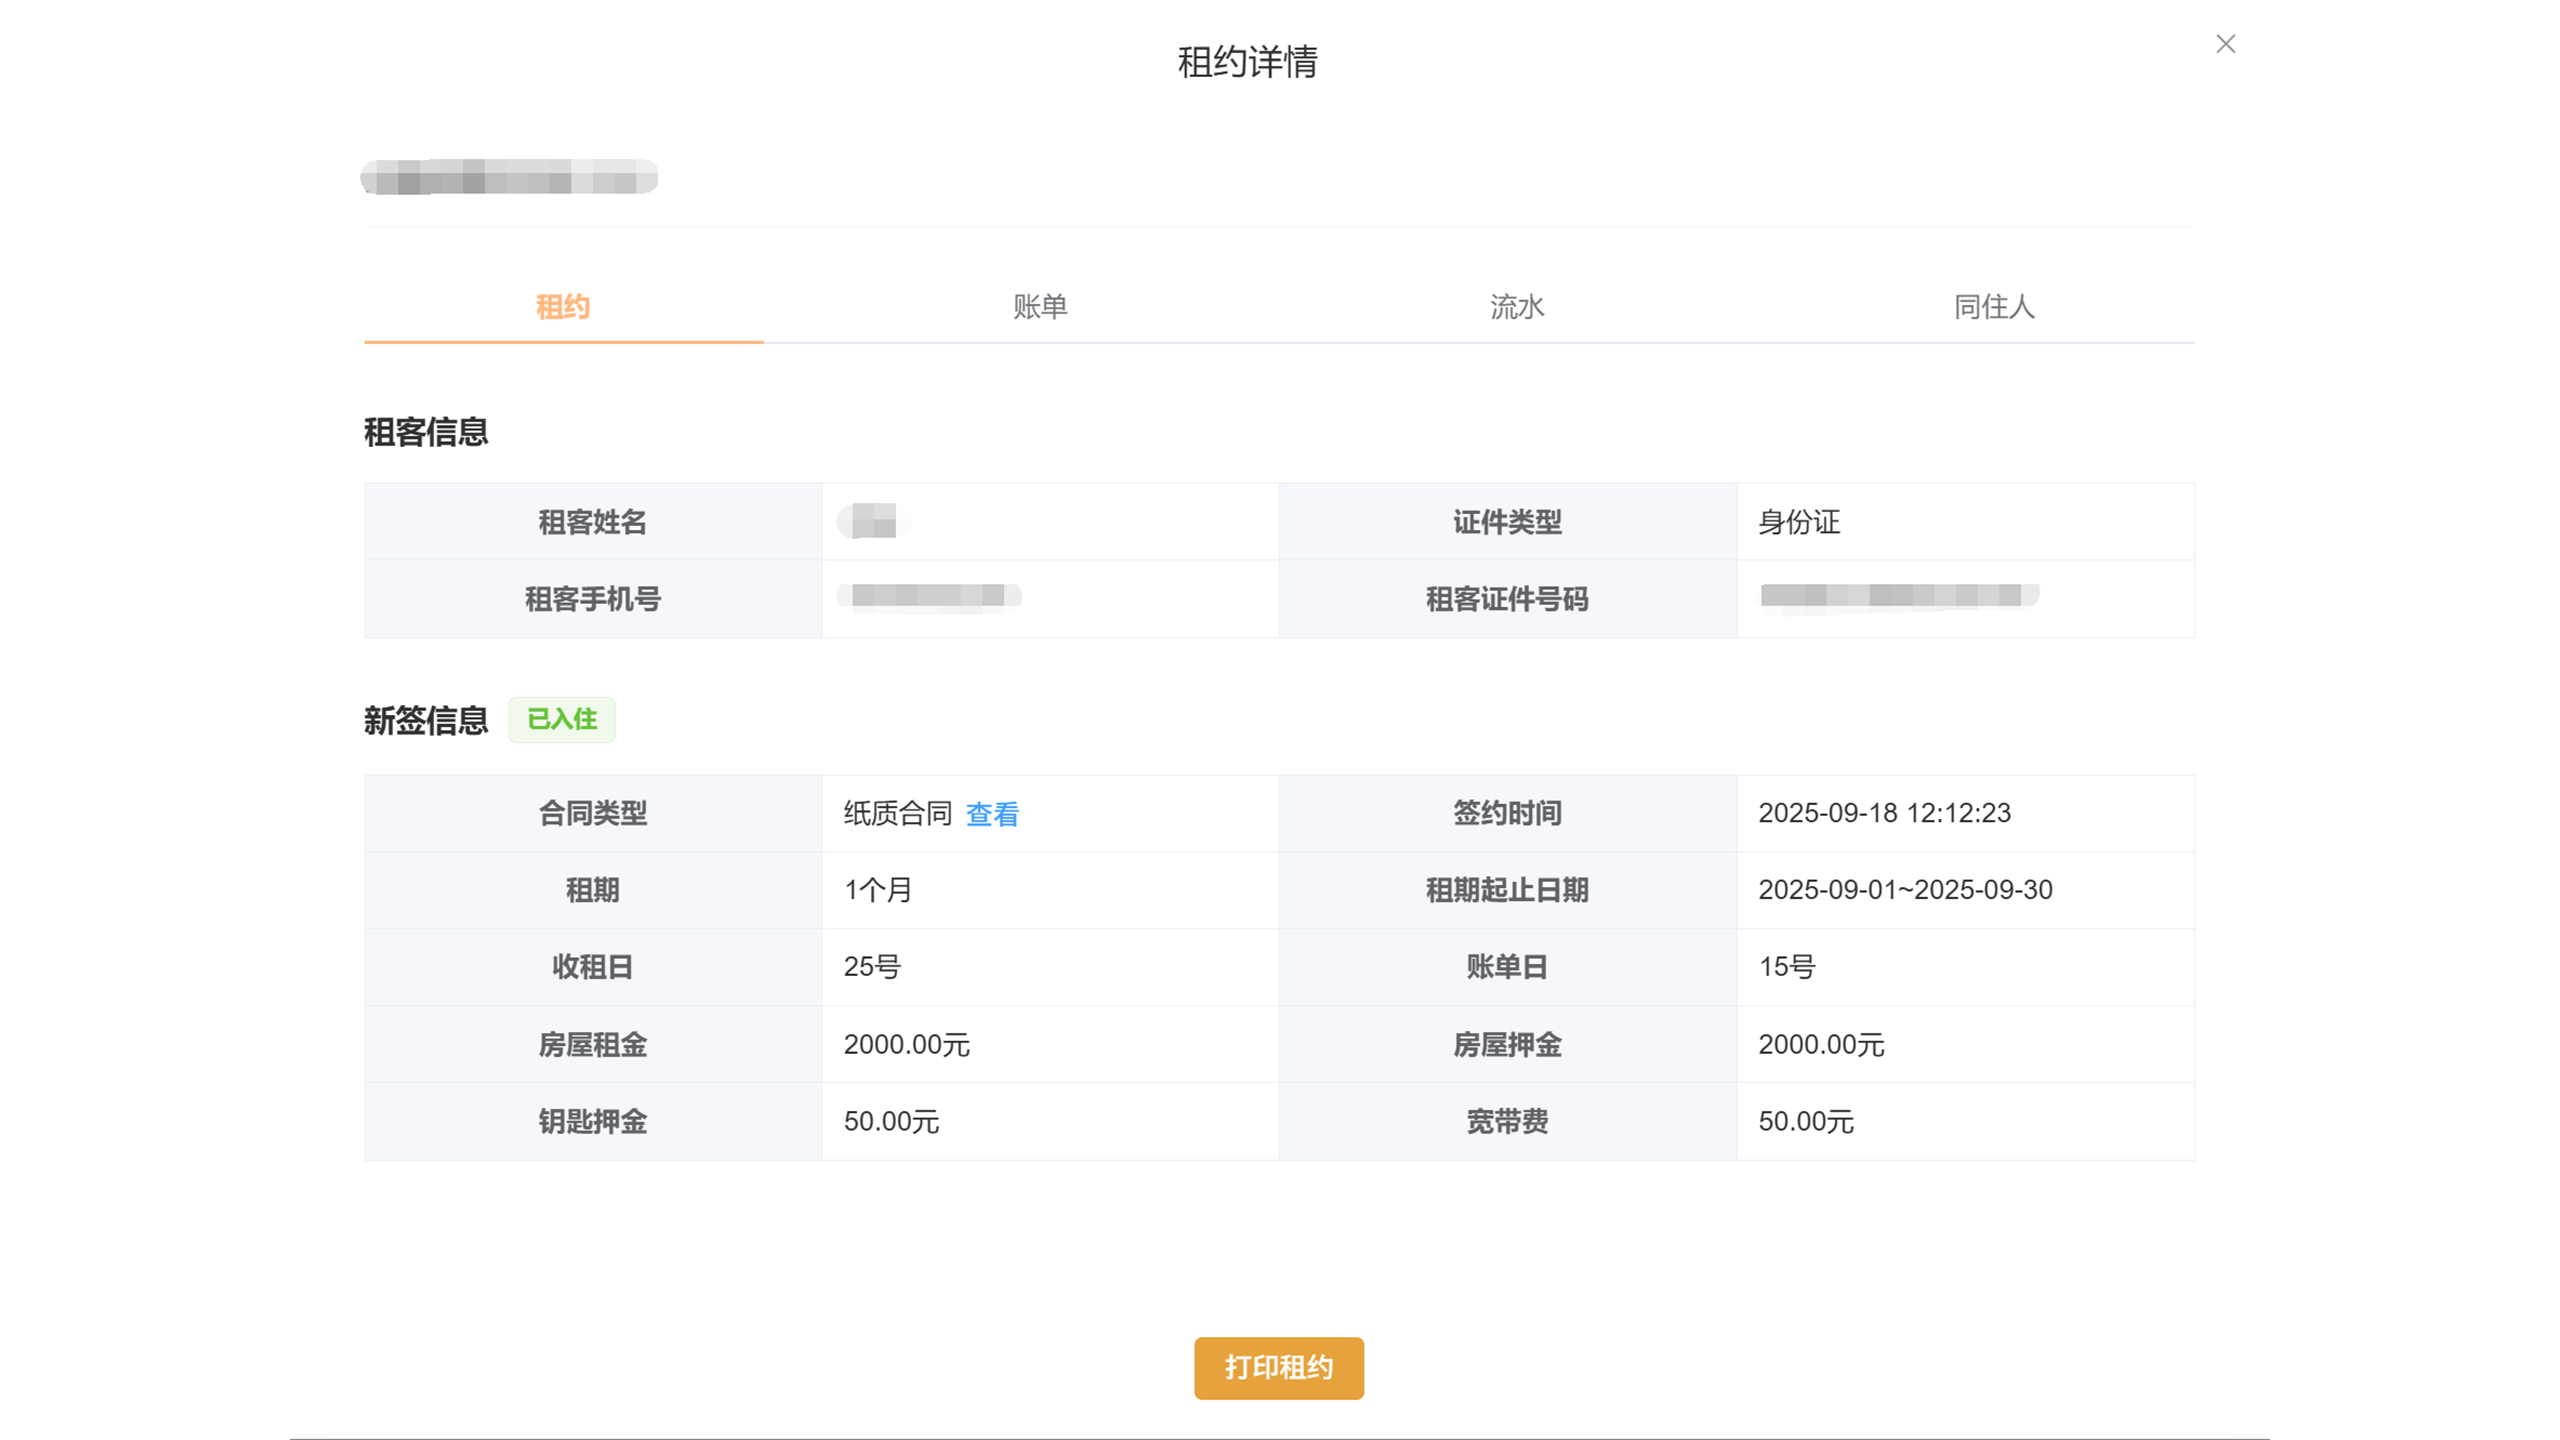Viewport: 2560px width, 1440px height.
Task: Open the 流水 tab
Action: point(1516,307)
